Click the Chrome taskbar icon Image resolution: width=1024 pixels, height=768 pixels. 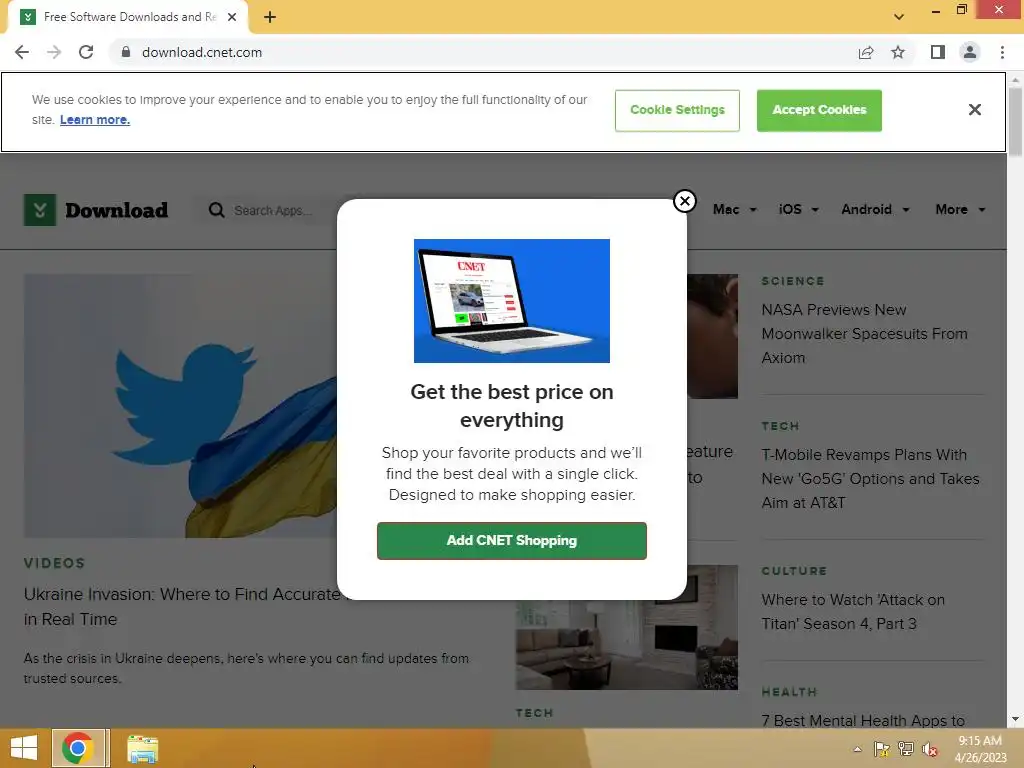(x=78, y=748)
